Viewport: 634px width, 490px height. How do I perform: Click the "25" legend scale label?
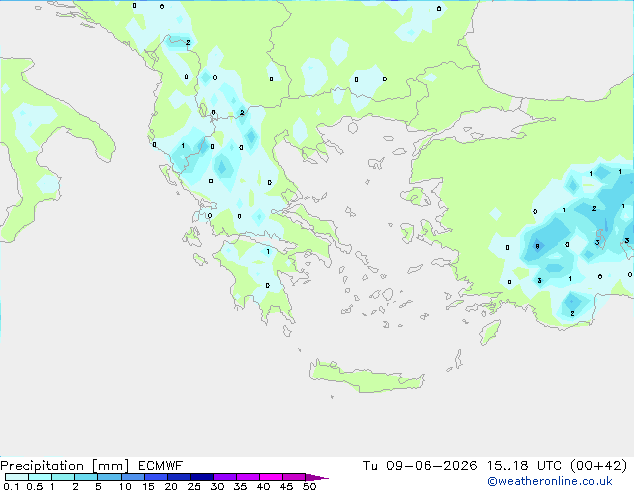click(194, 486)
